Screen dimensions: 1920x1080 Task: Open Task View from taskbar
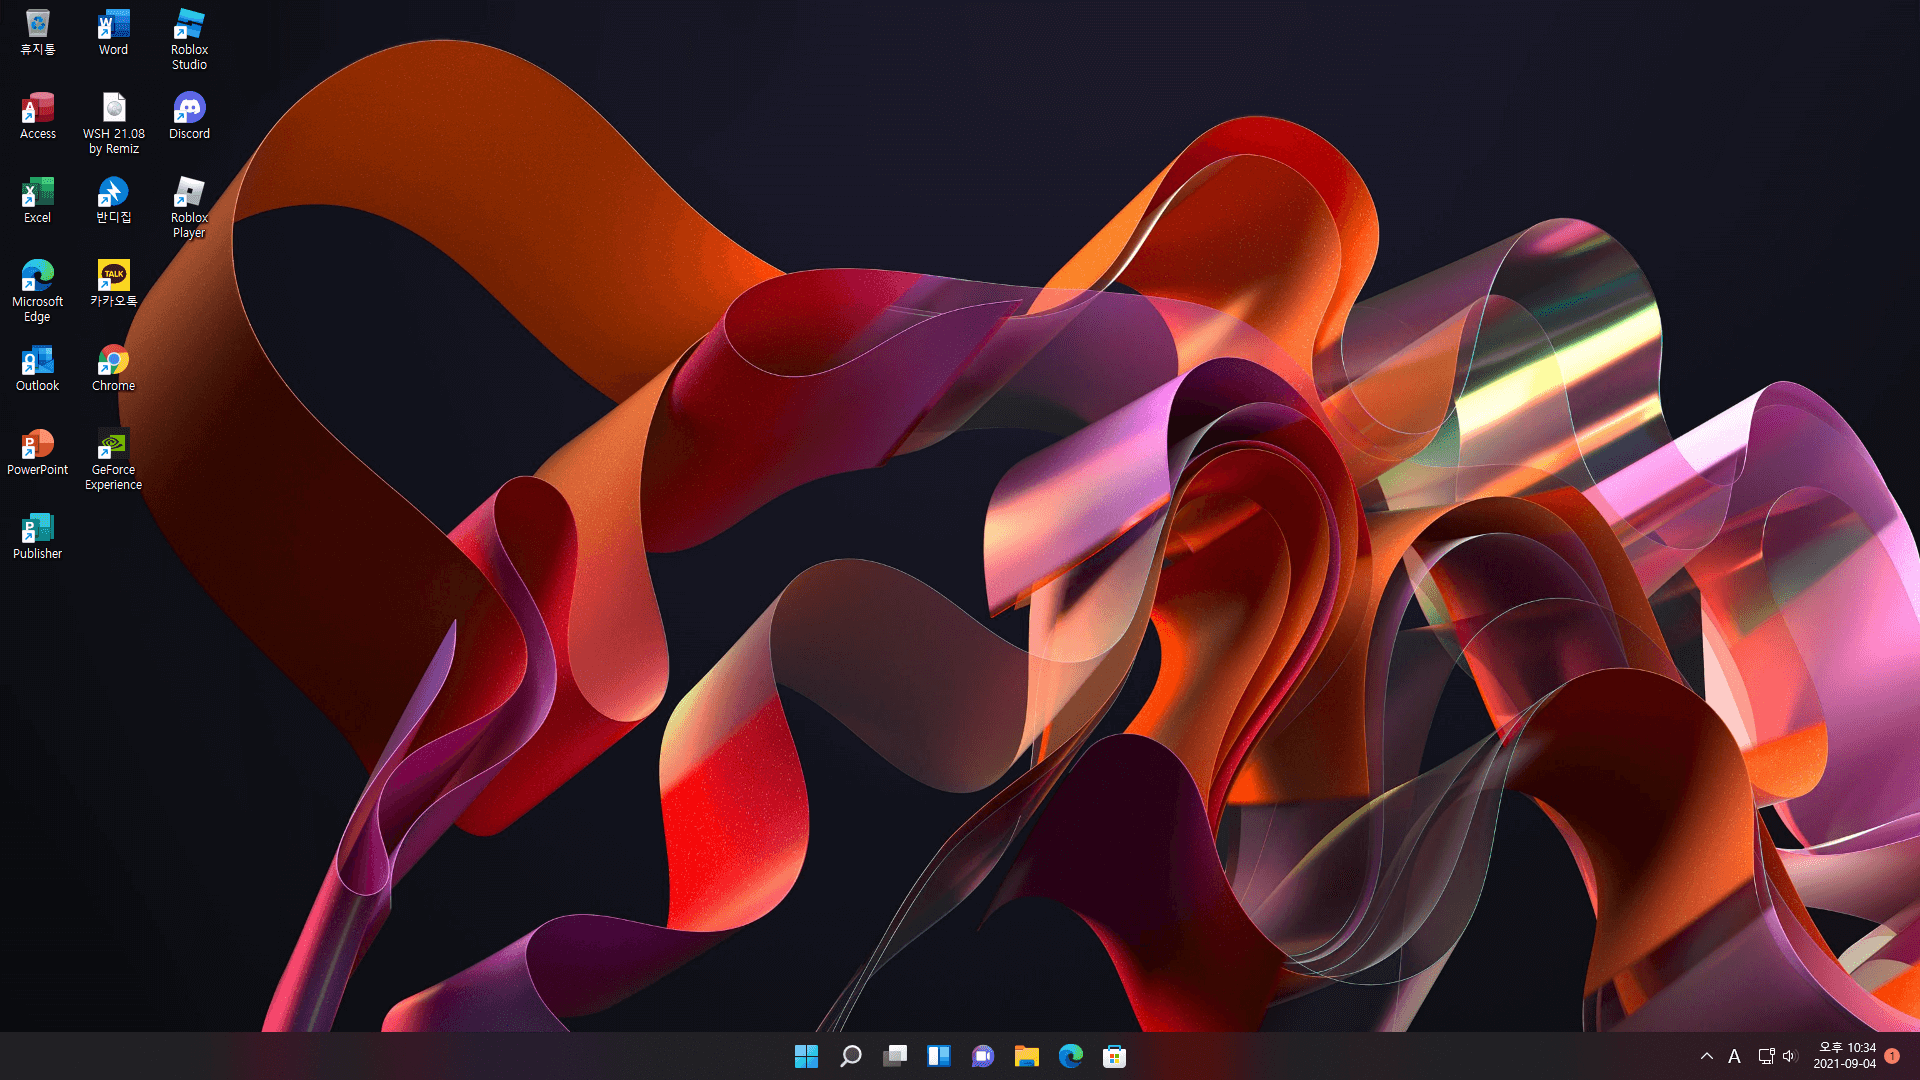[x=895, y=1056]
